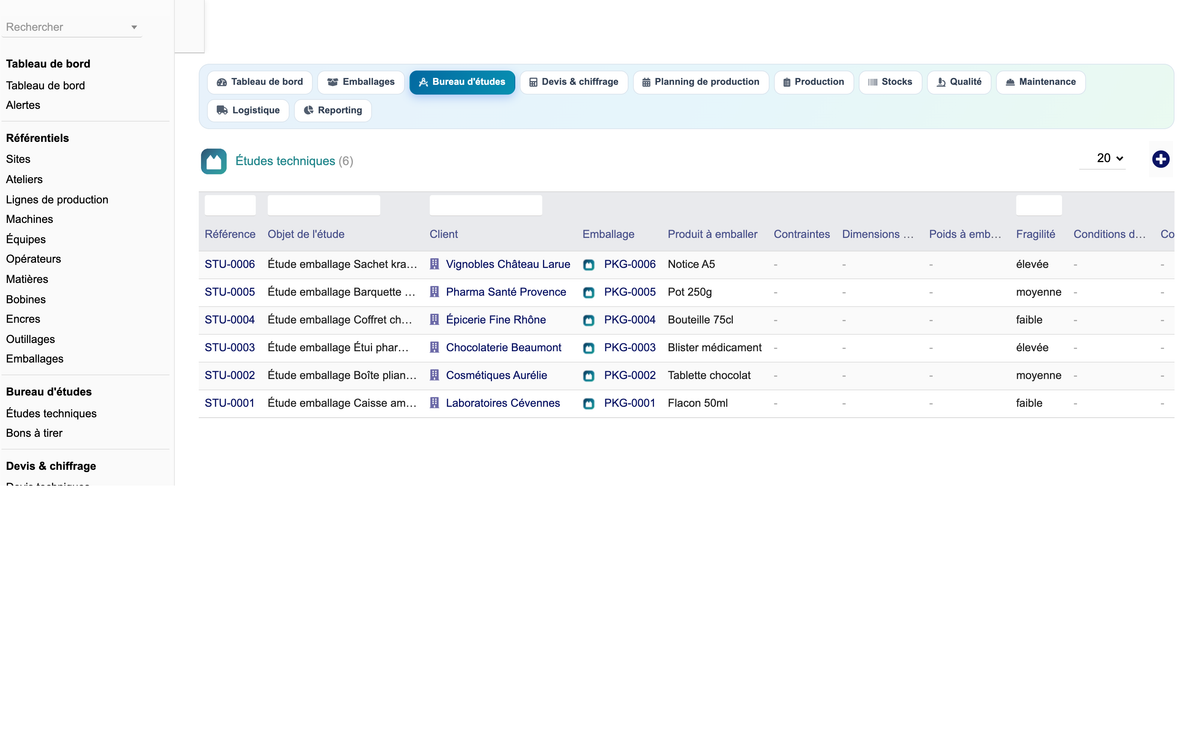Open Planning de production tab
Viewport: 1200px width, 743px height.
pos(701,82)
